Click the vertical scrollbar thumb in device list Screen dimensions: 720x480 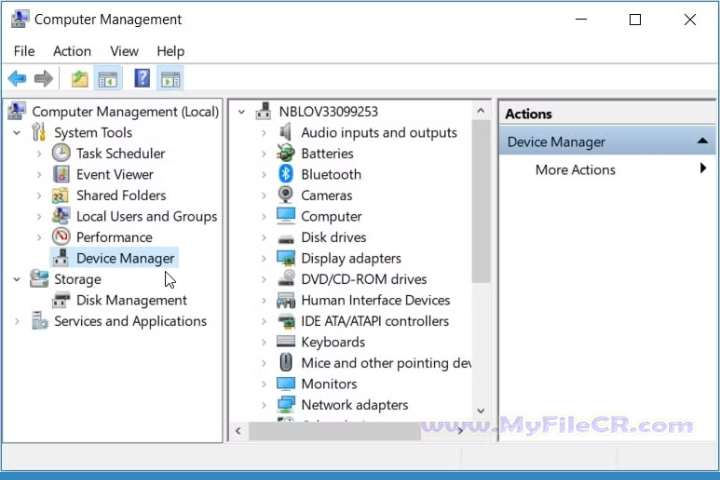(x=481, y=201)
